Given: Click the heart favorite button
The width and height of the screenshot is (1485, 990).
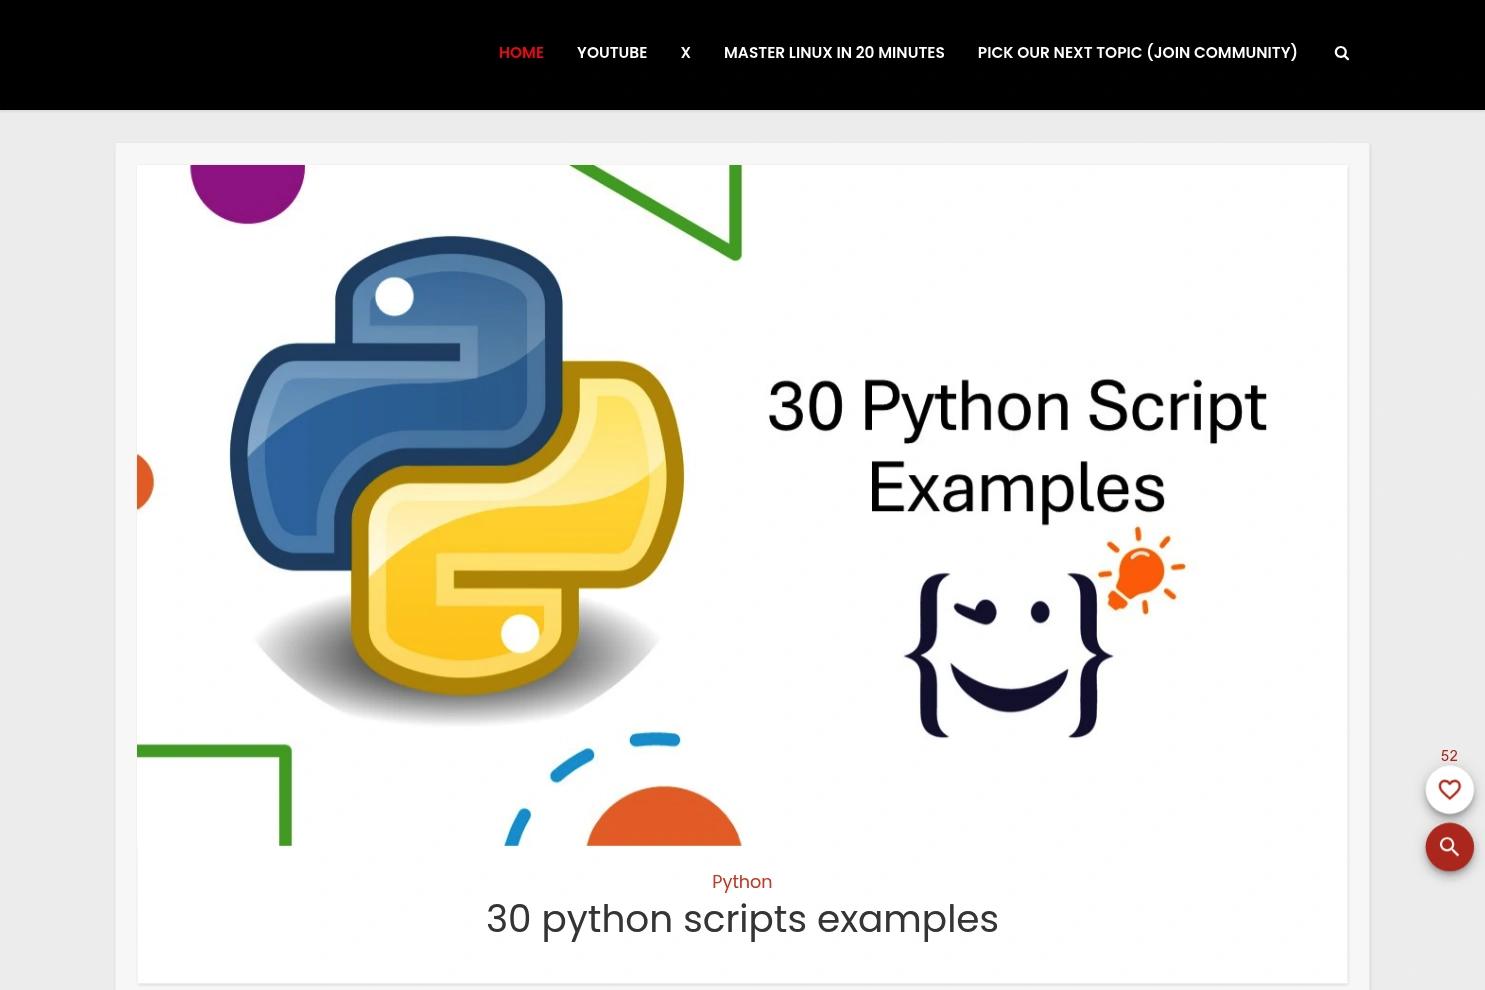Looking at the screenshot, I should tap(1449, 789).
